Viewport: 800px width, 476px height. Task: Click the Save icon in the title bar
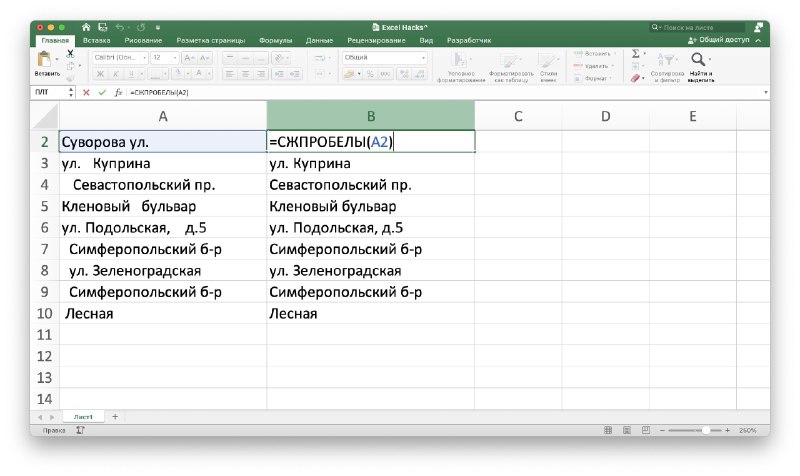click(103, 27)
